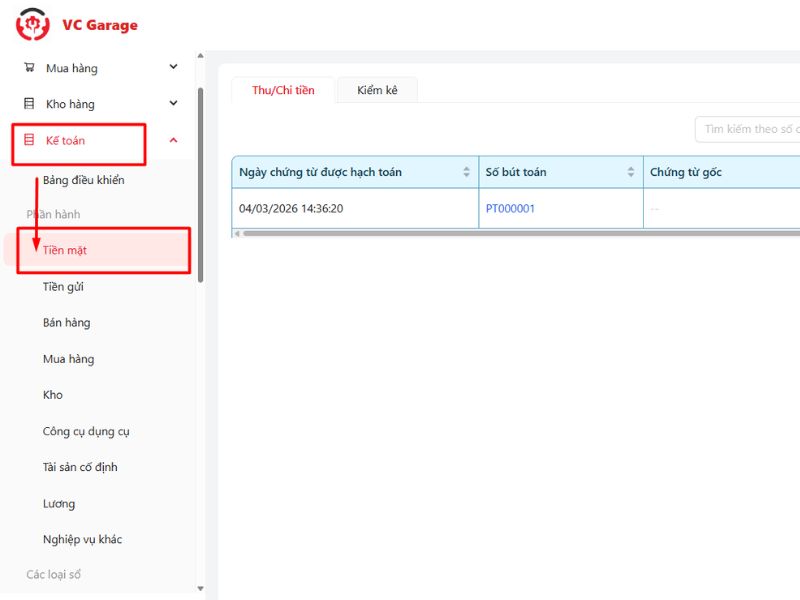Open Bảng điều khiển dashboard
Image resolution: width=800 pixels, height=600 pixels.
[84, 180]
